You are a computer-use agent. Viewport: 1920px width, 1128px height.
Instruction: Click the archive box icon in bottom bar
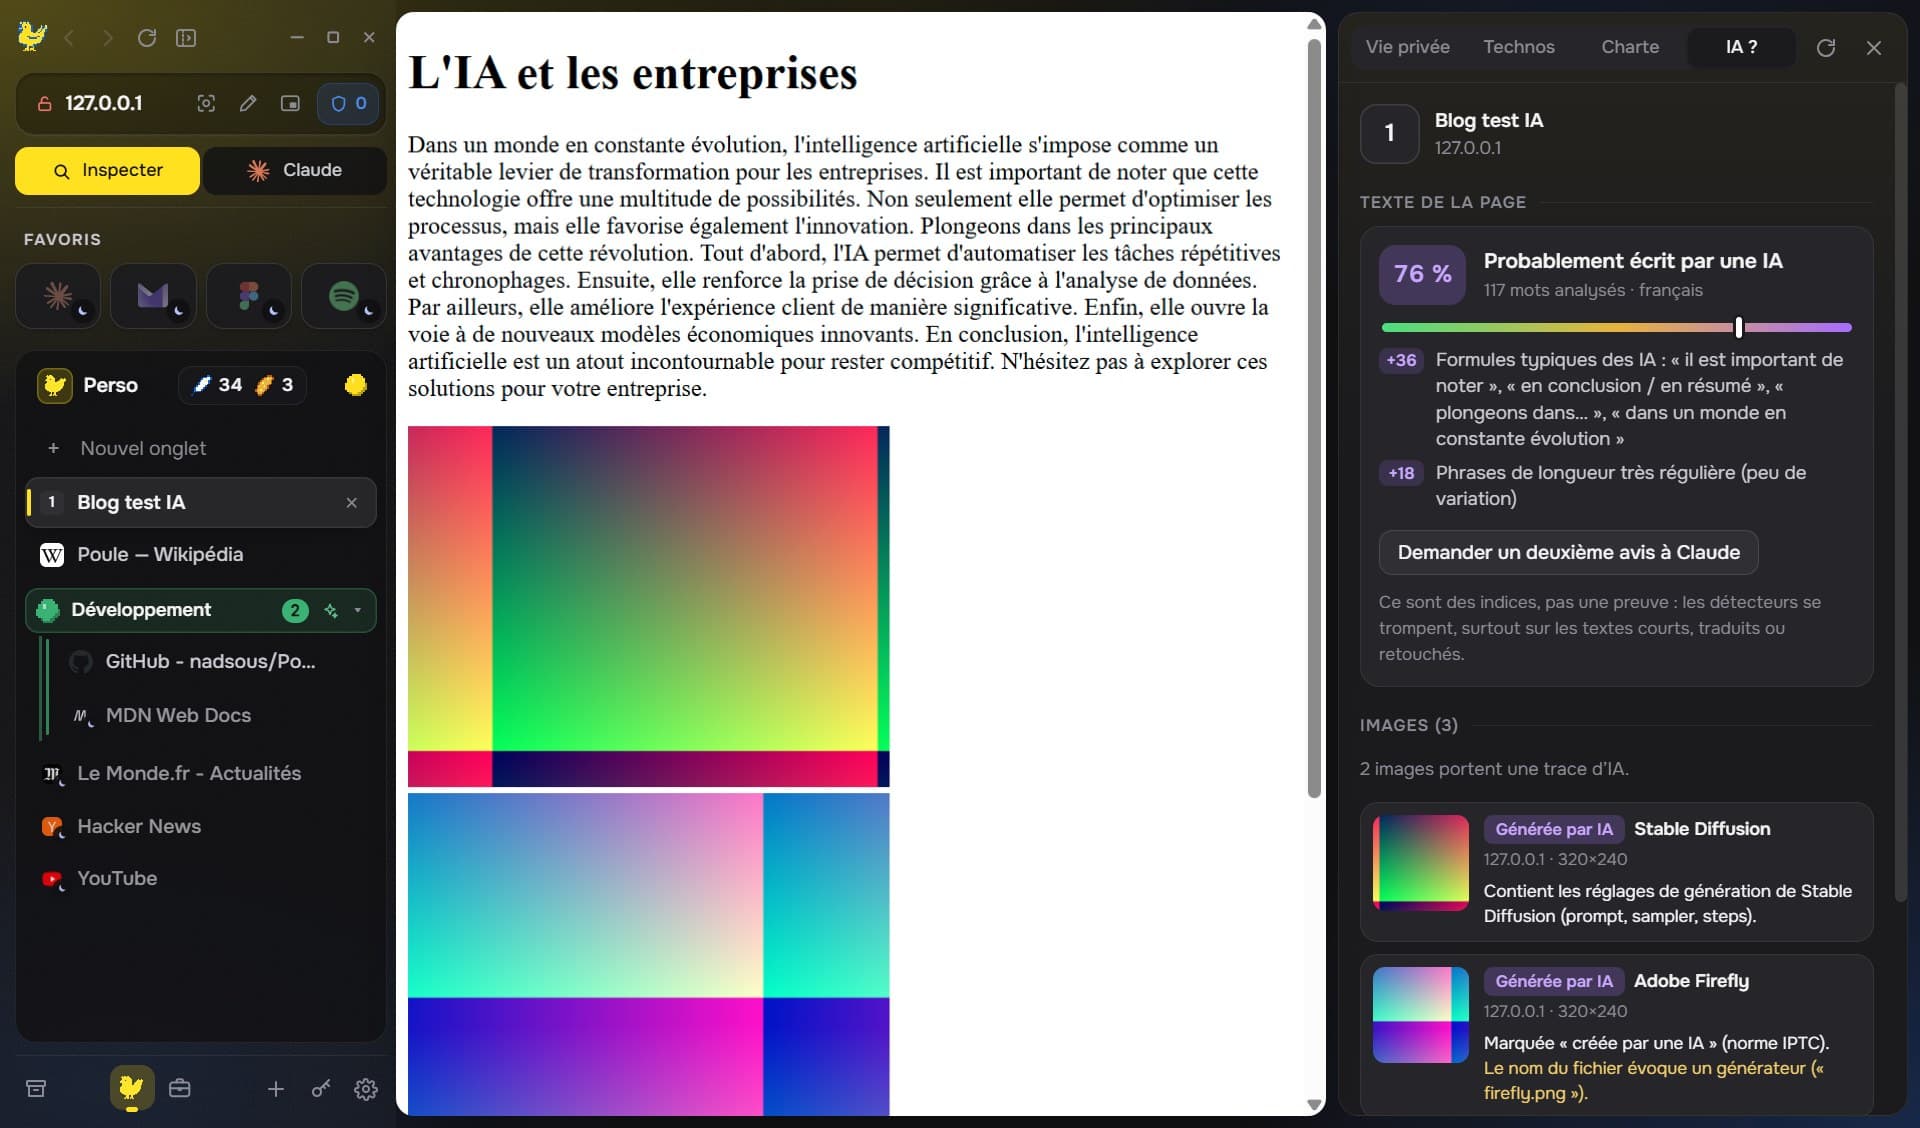point(36,1089)
